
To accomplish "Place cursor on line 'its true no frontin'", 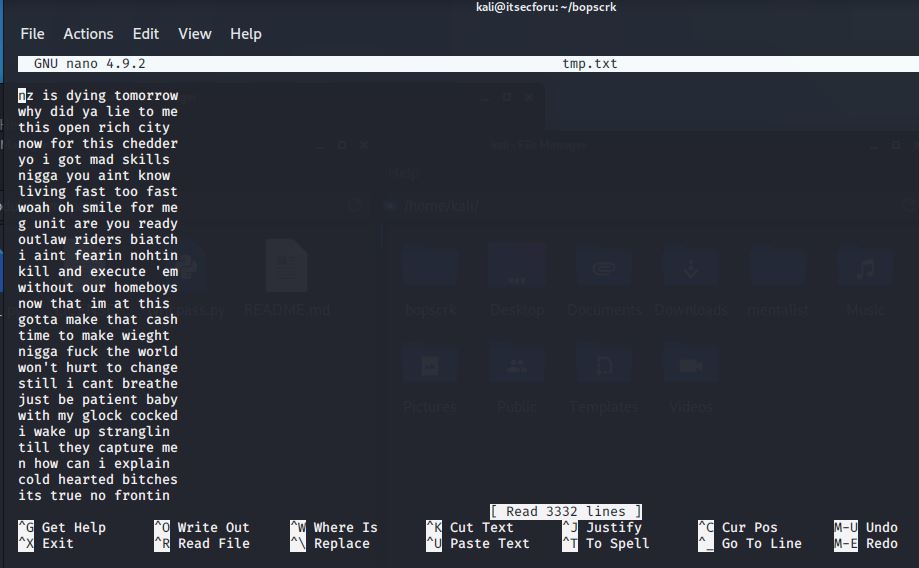I will pos(94,495).
